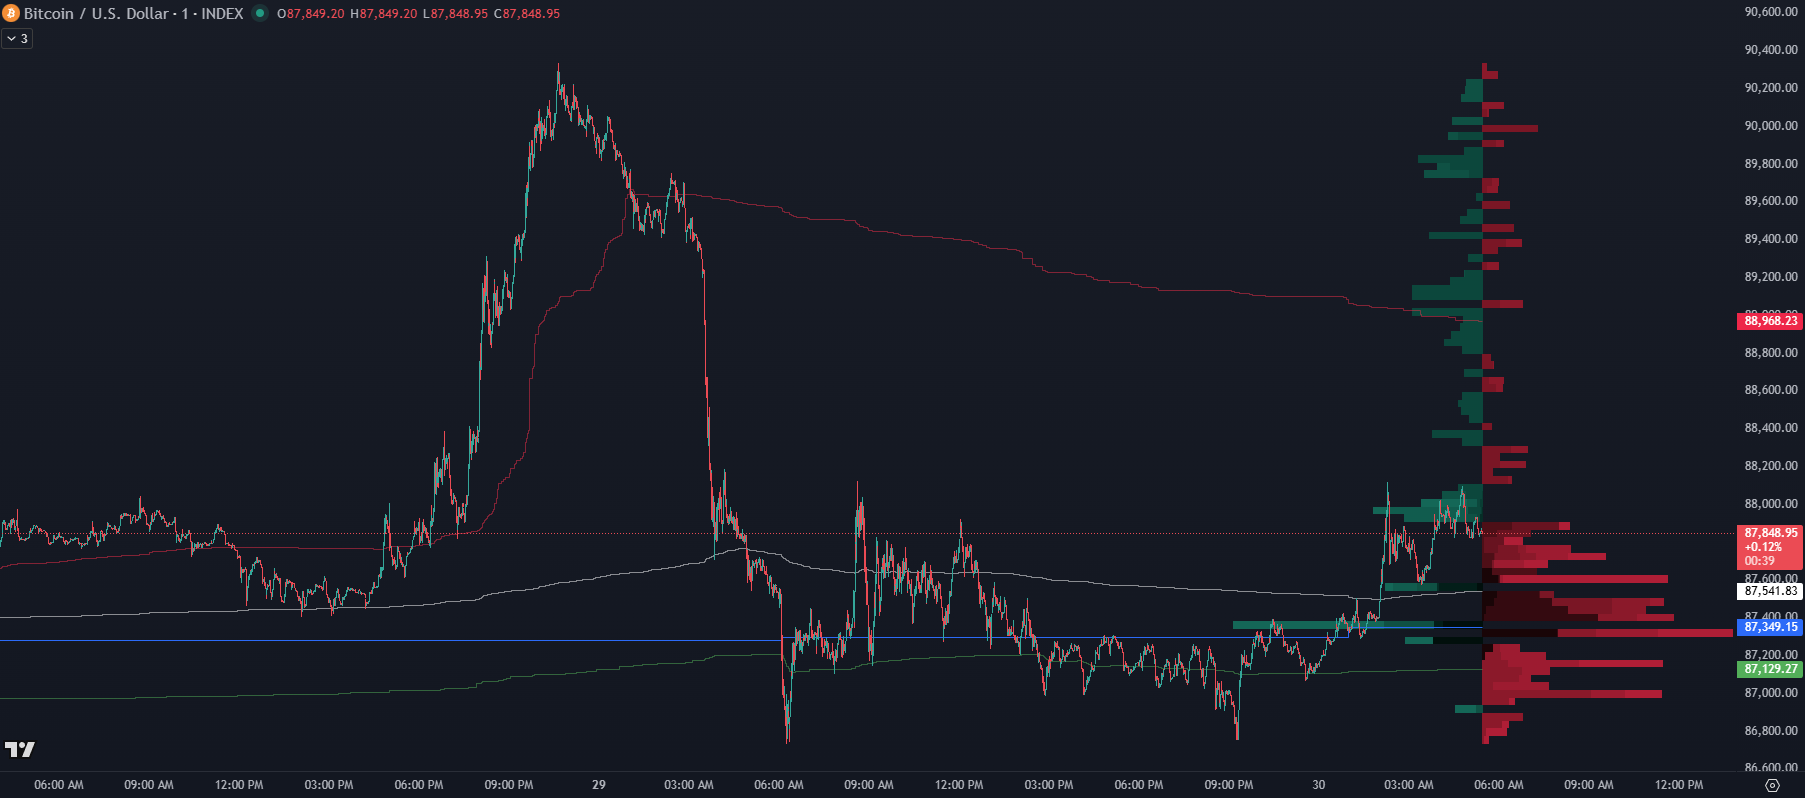Select the blue 87,349.15 price label
The width and height of the screenshot is (1805, 798).
pos(1770,627)
